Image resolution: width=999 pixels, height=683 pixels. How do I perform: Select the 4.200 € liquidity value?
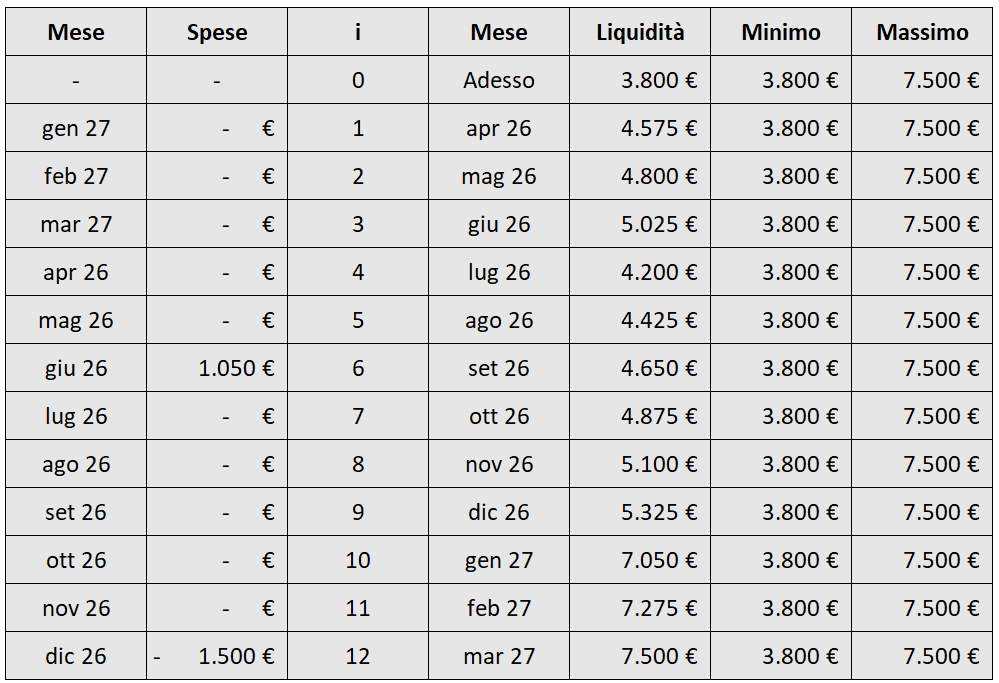coord(658,272)
